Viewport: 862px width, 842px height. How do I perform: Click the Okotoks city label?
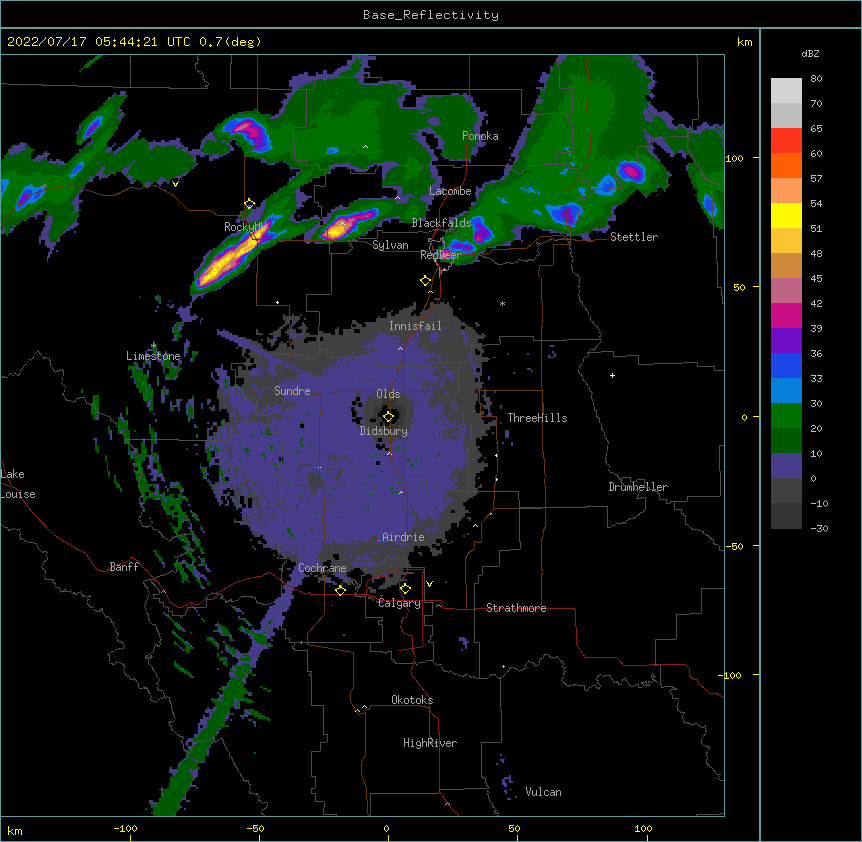click(412, 700)
